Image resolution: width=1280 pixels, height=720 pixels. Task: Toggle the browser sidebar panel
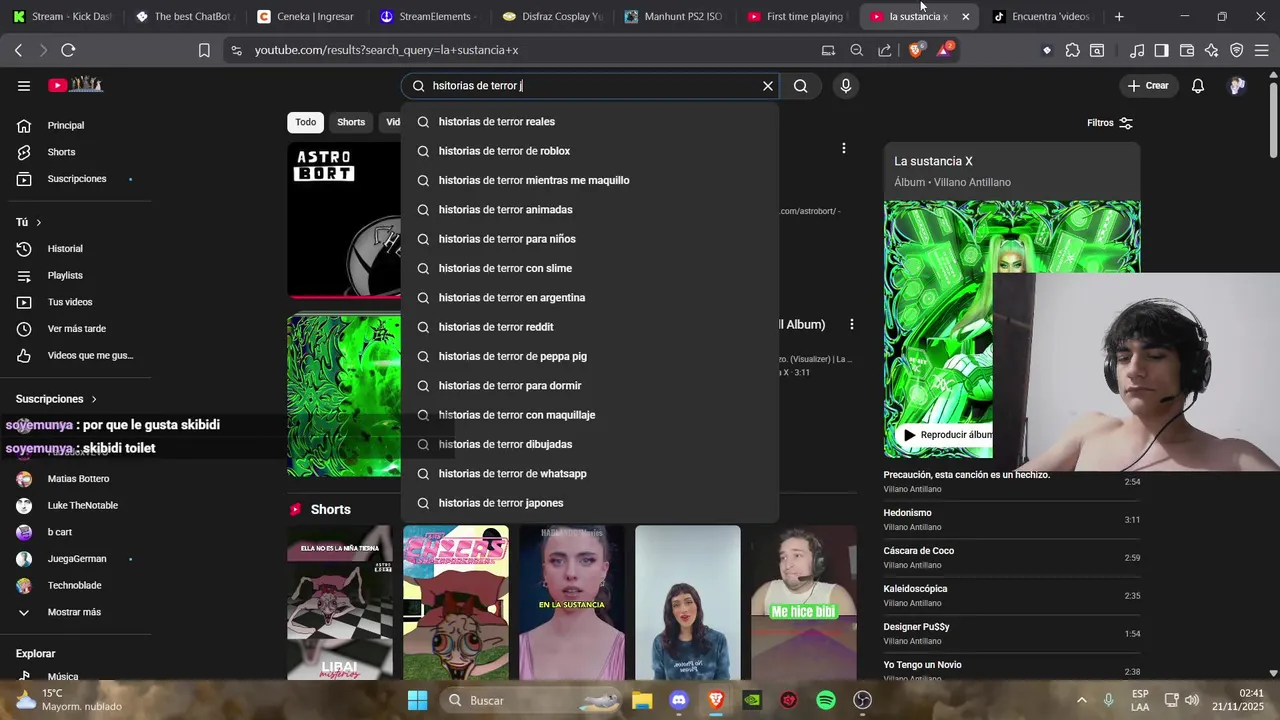click(1161, 50)
